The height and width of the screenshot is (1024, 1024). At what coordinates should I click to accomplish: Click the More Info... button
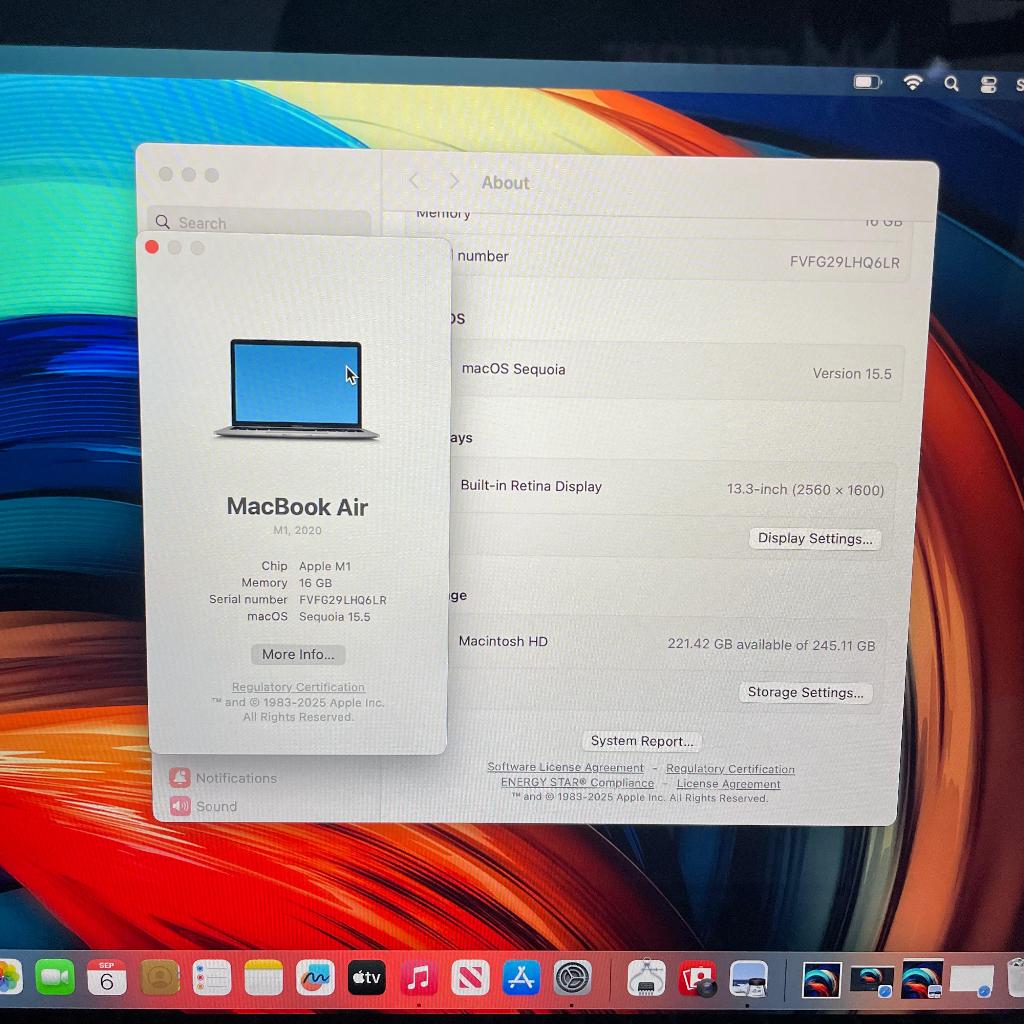(298, 654)
